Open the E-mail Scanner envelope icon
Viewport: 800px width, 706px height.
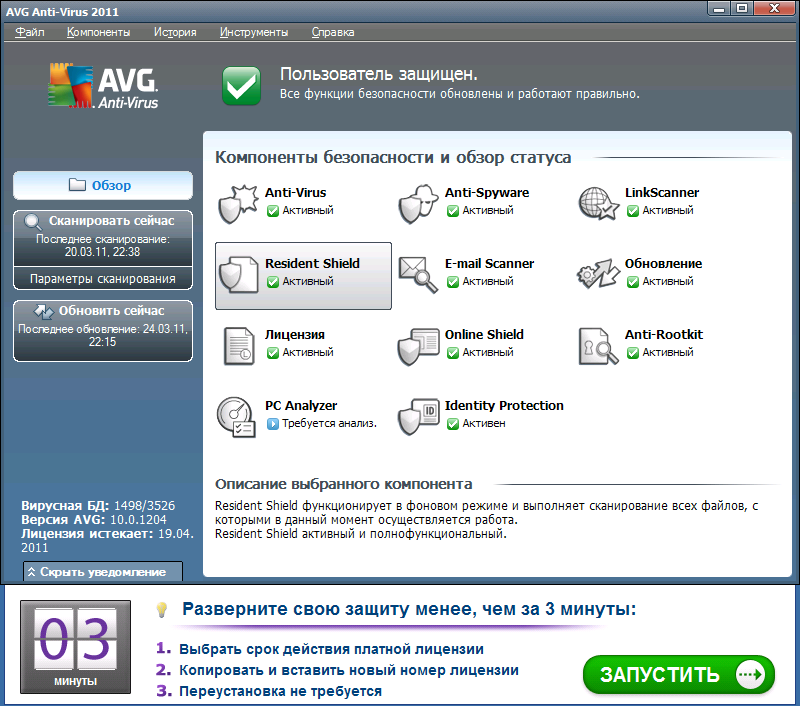pyautogui.click(x=418, y=275)
